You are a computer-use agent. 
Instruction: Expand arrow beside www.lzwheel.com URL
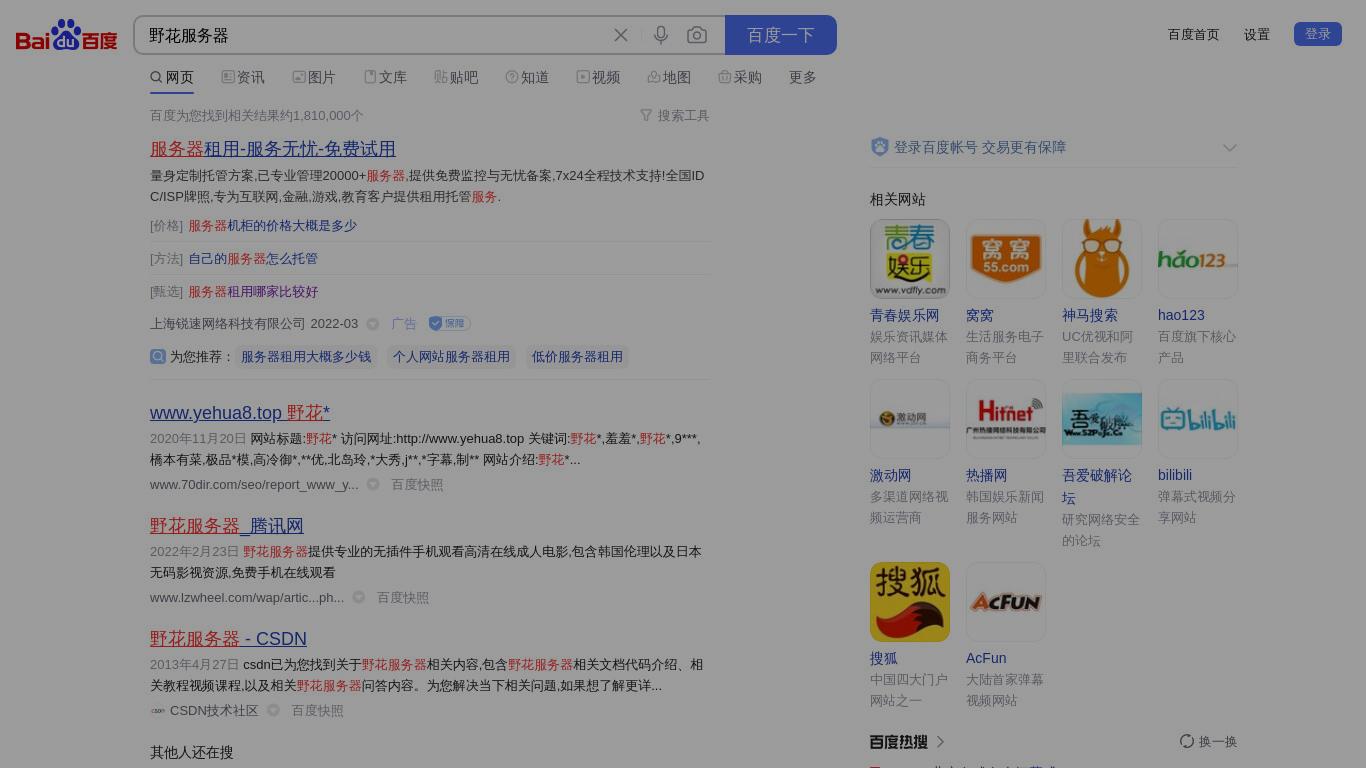[359, 598]
